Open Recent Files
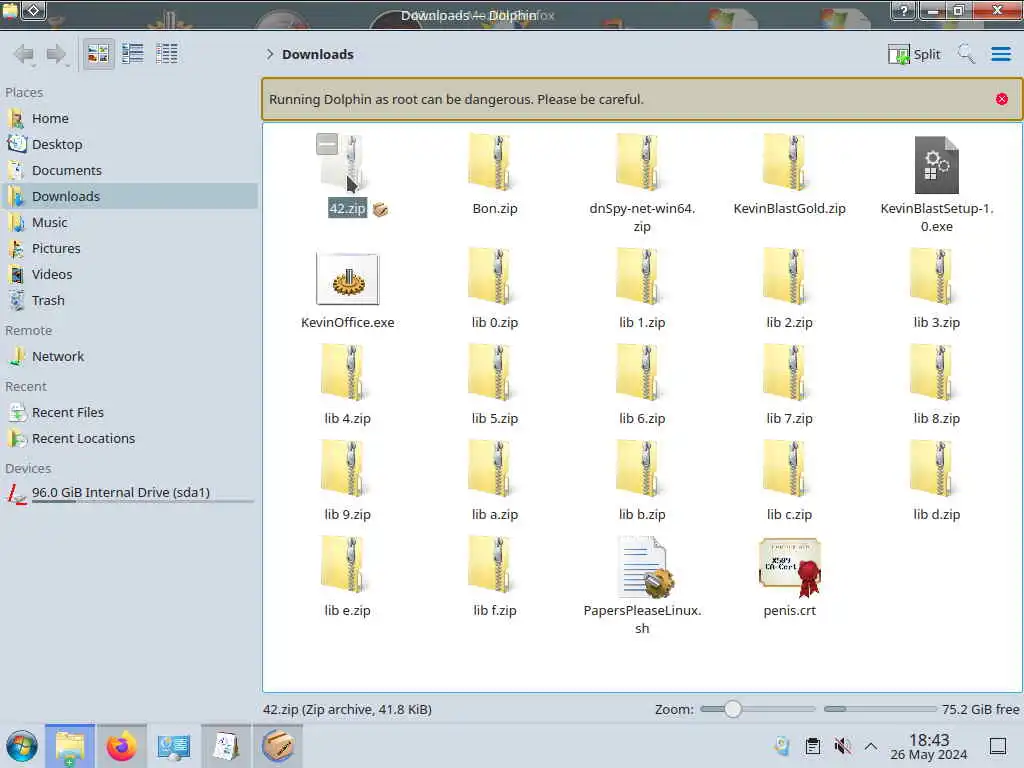Image resolution: width=1024 pixels, height=768 pixels. click(x=129, y=413)
